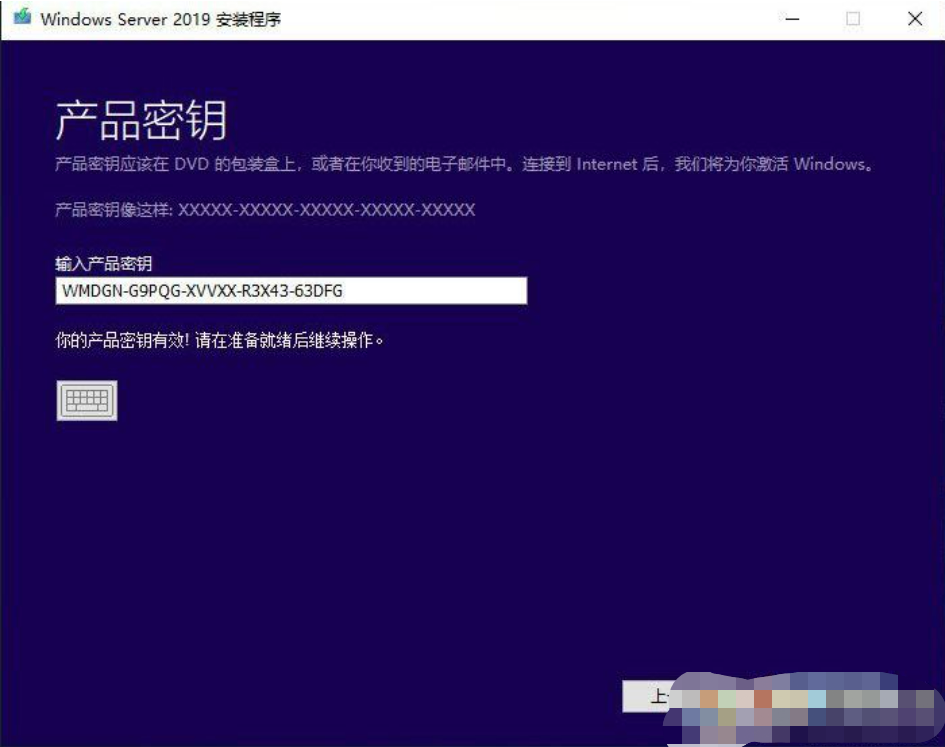
Task: Click the label 输入产品密钥
Action: 104,263
